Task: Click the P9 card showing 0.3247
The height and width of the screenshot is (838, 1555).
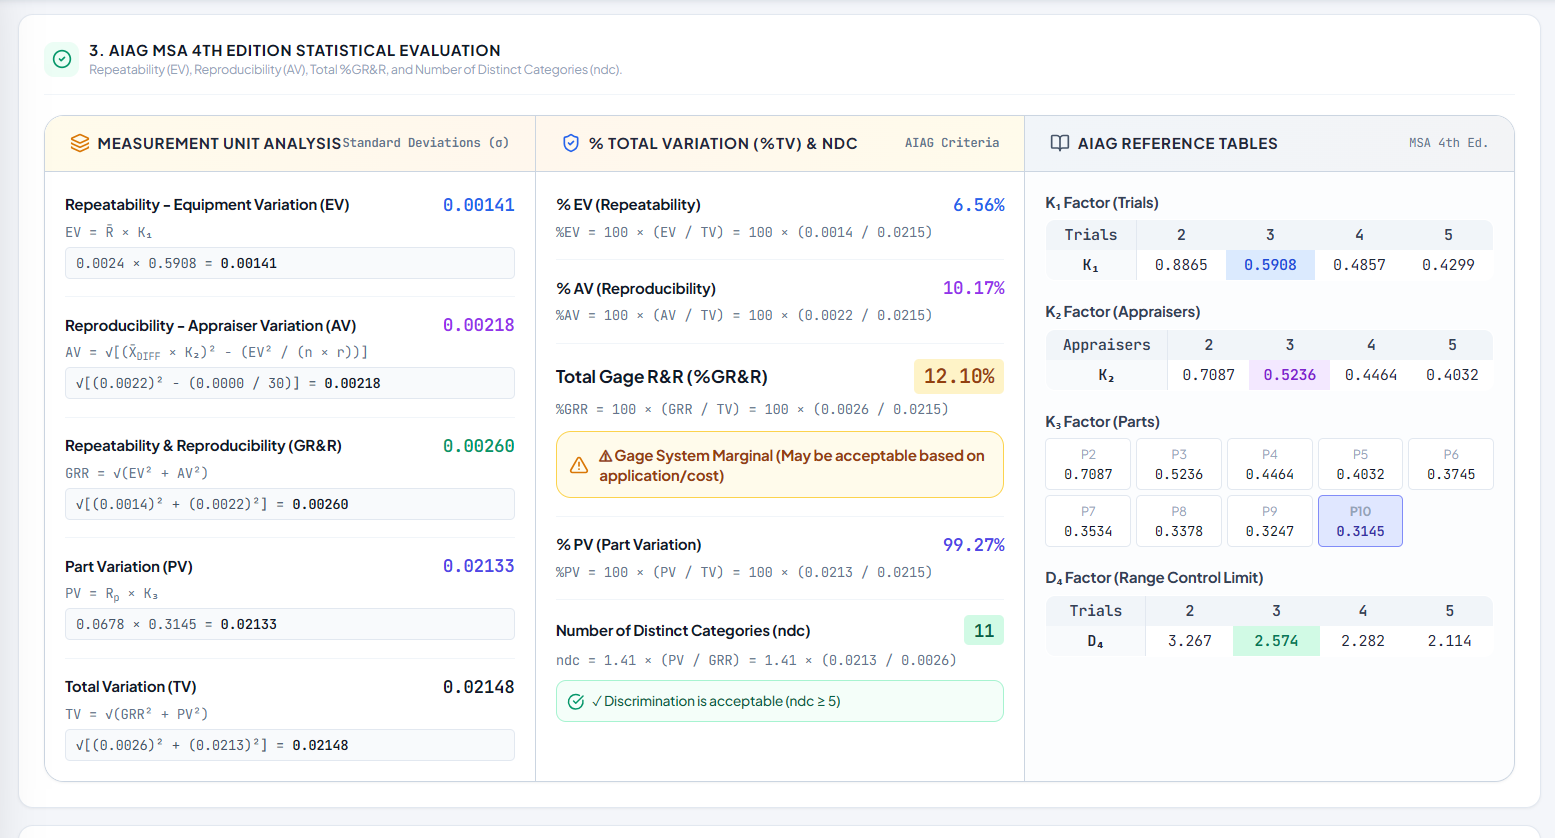Action: (1270, 521)
